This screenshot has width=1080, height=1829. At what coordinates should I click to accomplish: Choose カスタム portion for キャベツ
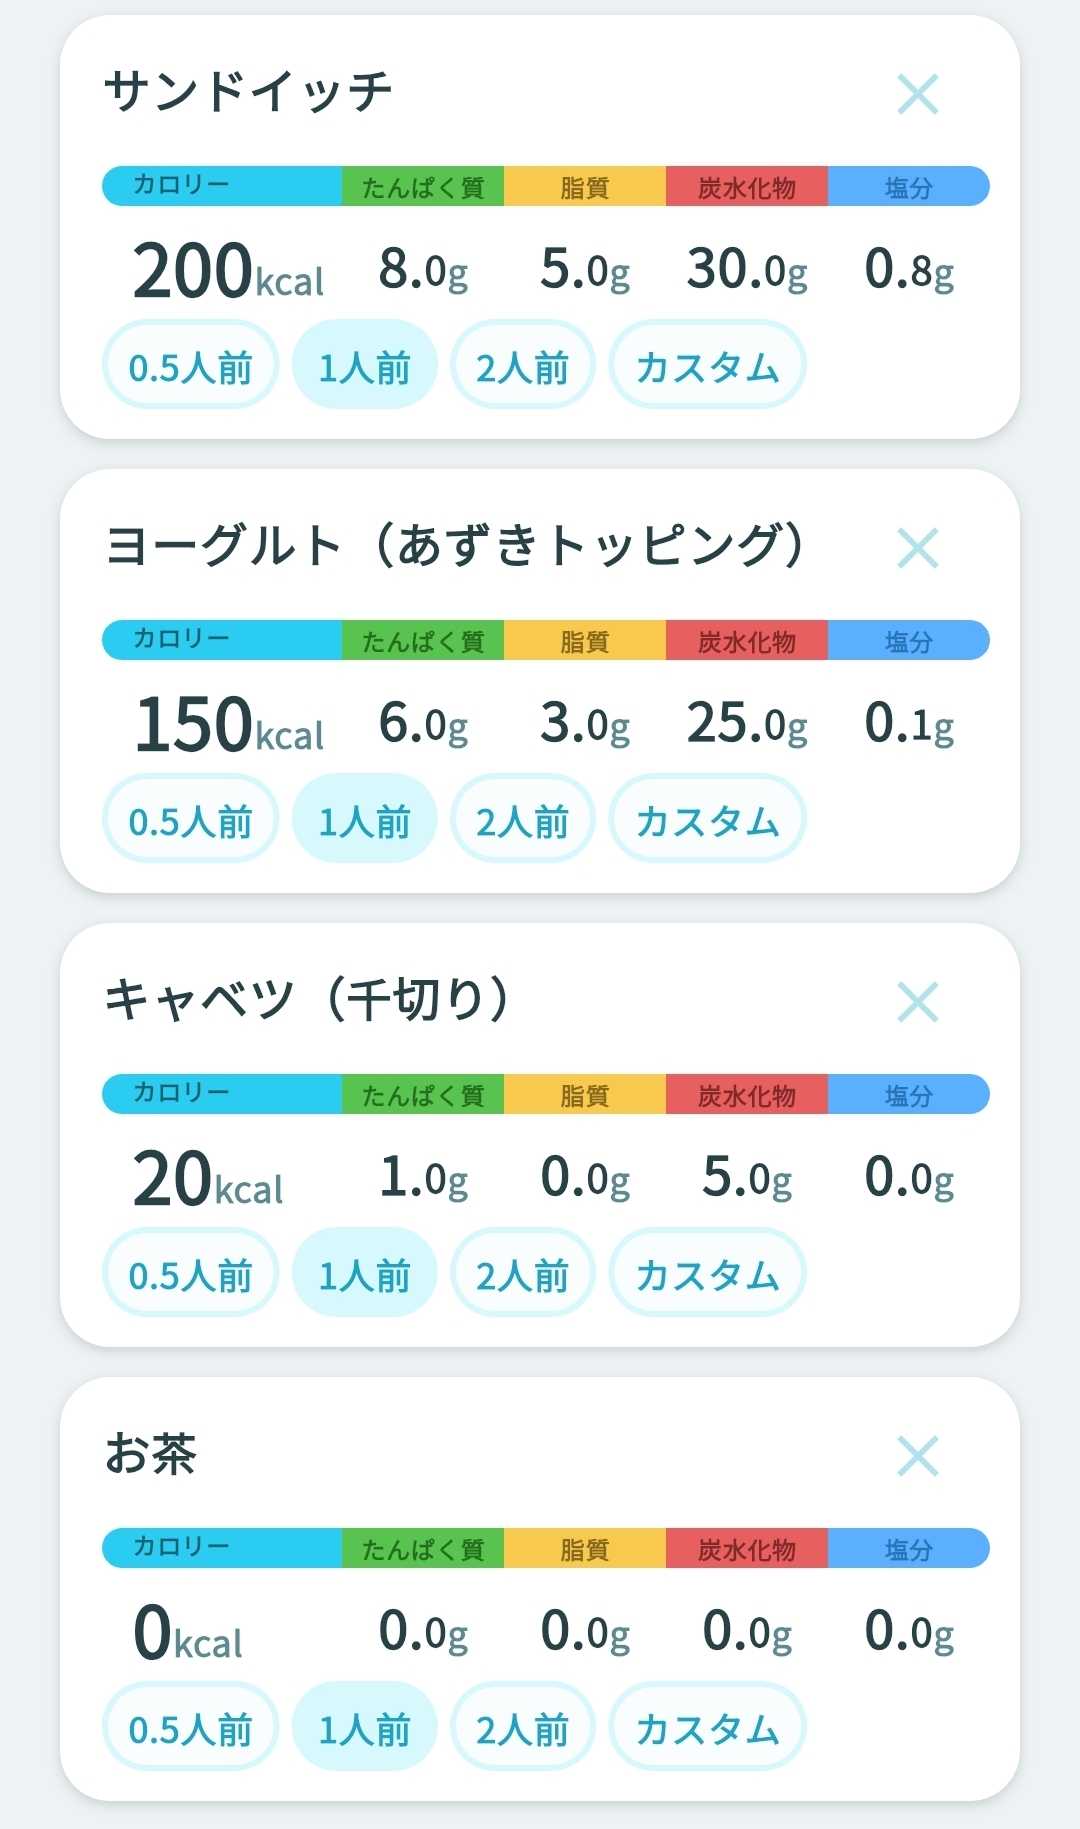pyautogui.click(x=707, y=1273)
